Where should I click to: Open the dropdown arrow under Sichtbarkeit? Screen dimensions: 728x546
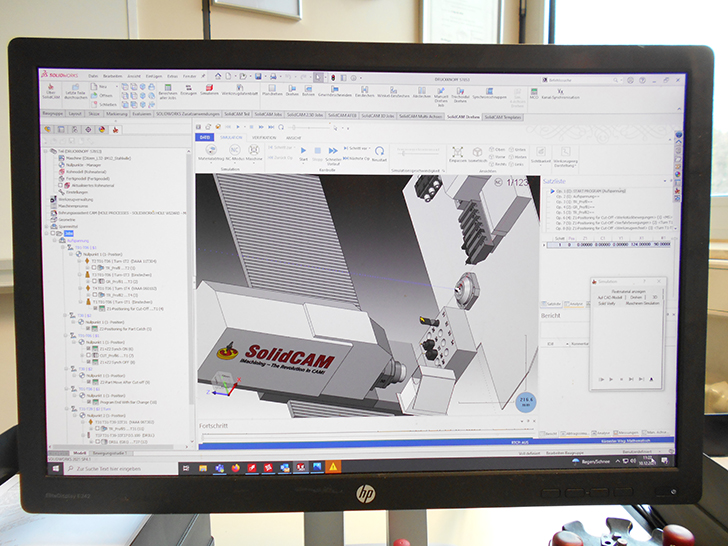[541, 166]
